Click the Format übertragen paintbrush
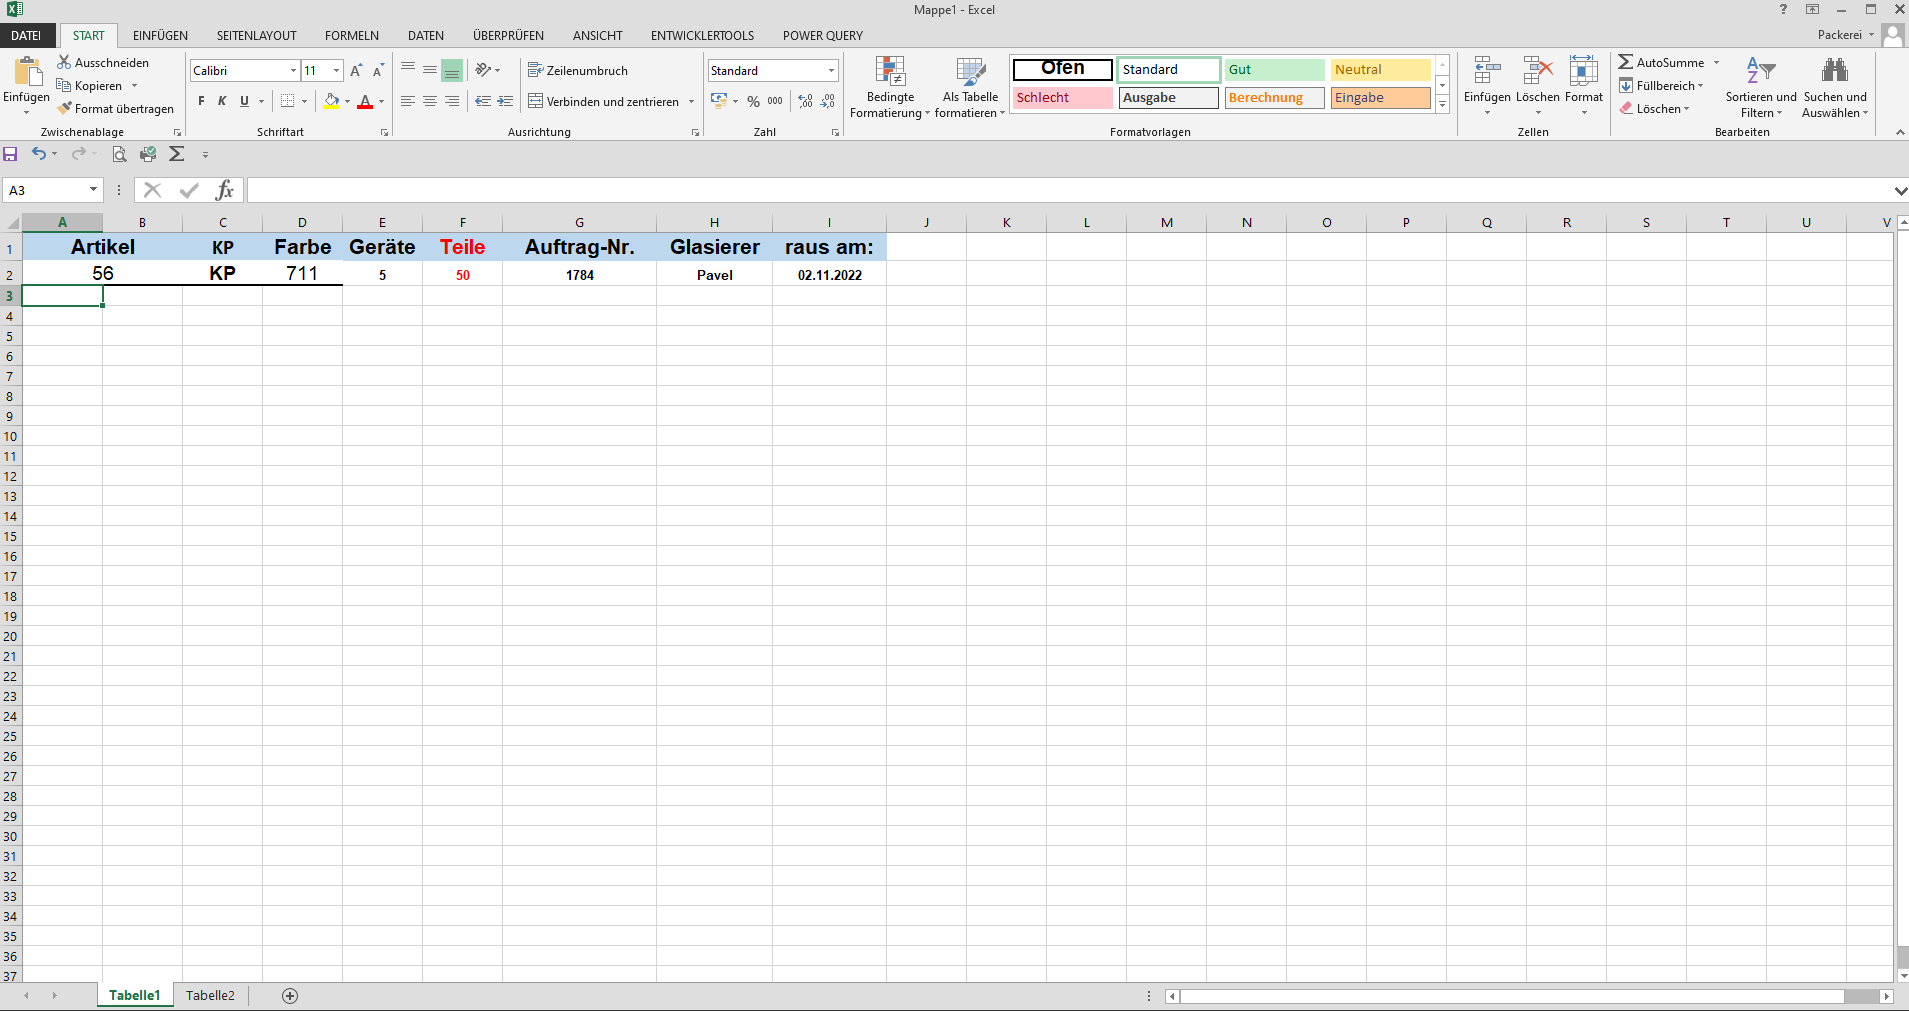This screenshot has width=1909, height=1011. click(64, 108)
